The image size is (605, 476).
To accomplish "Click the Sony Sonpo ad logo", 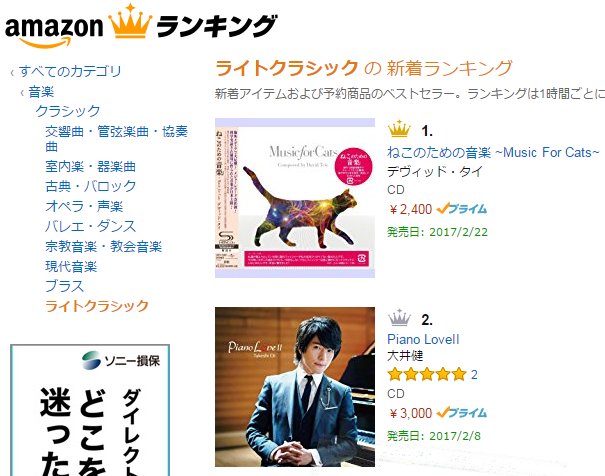I will [x=121, y=360].
